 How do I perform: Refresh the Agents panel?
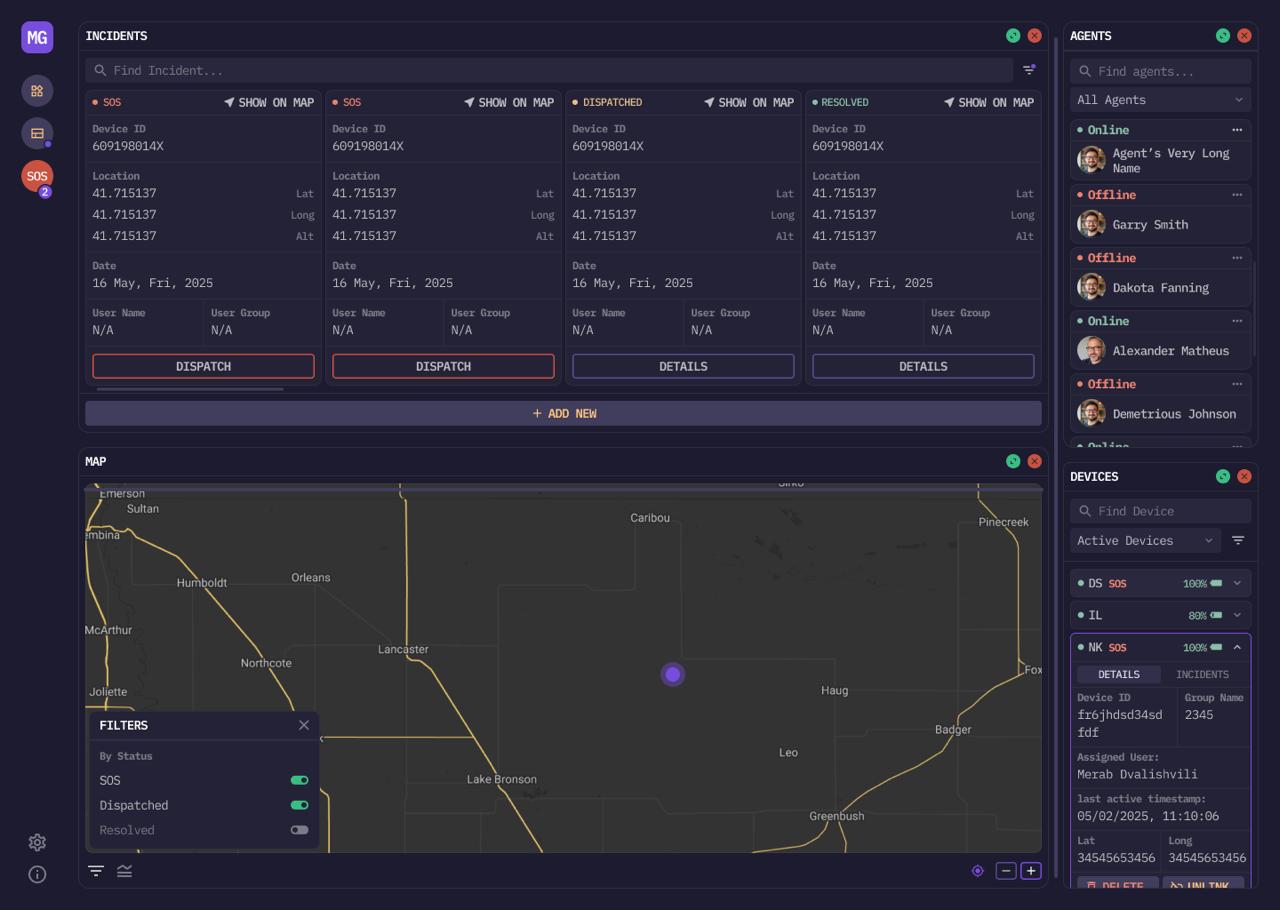click(x=1222, y=36)
